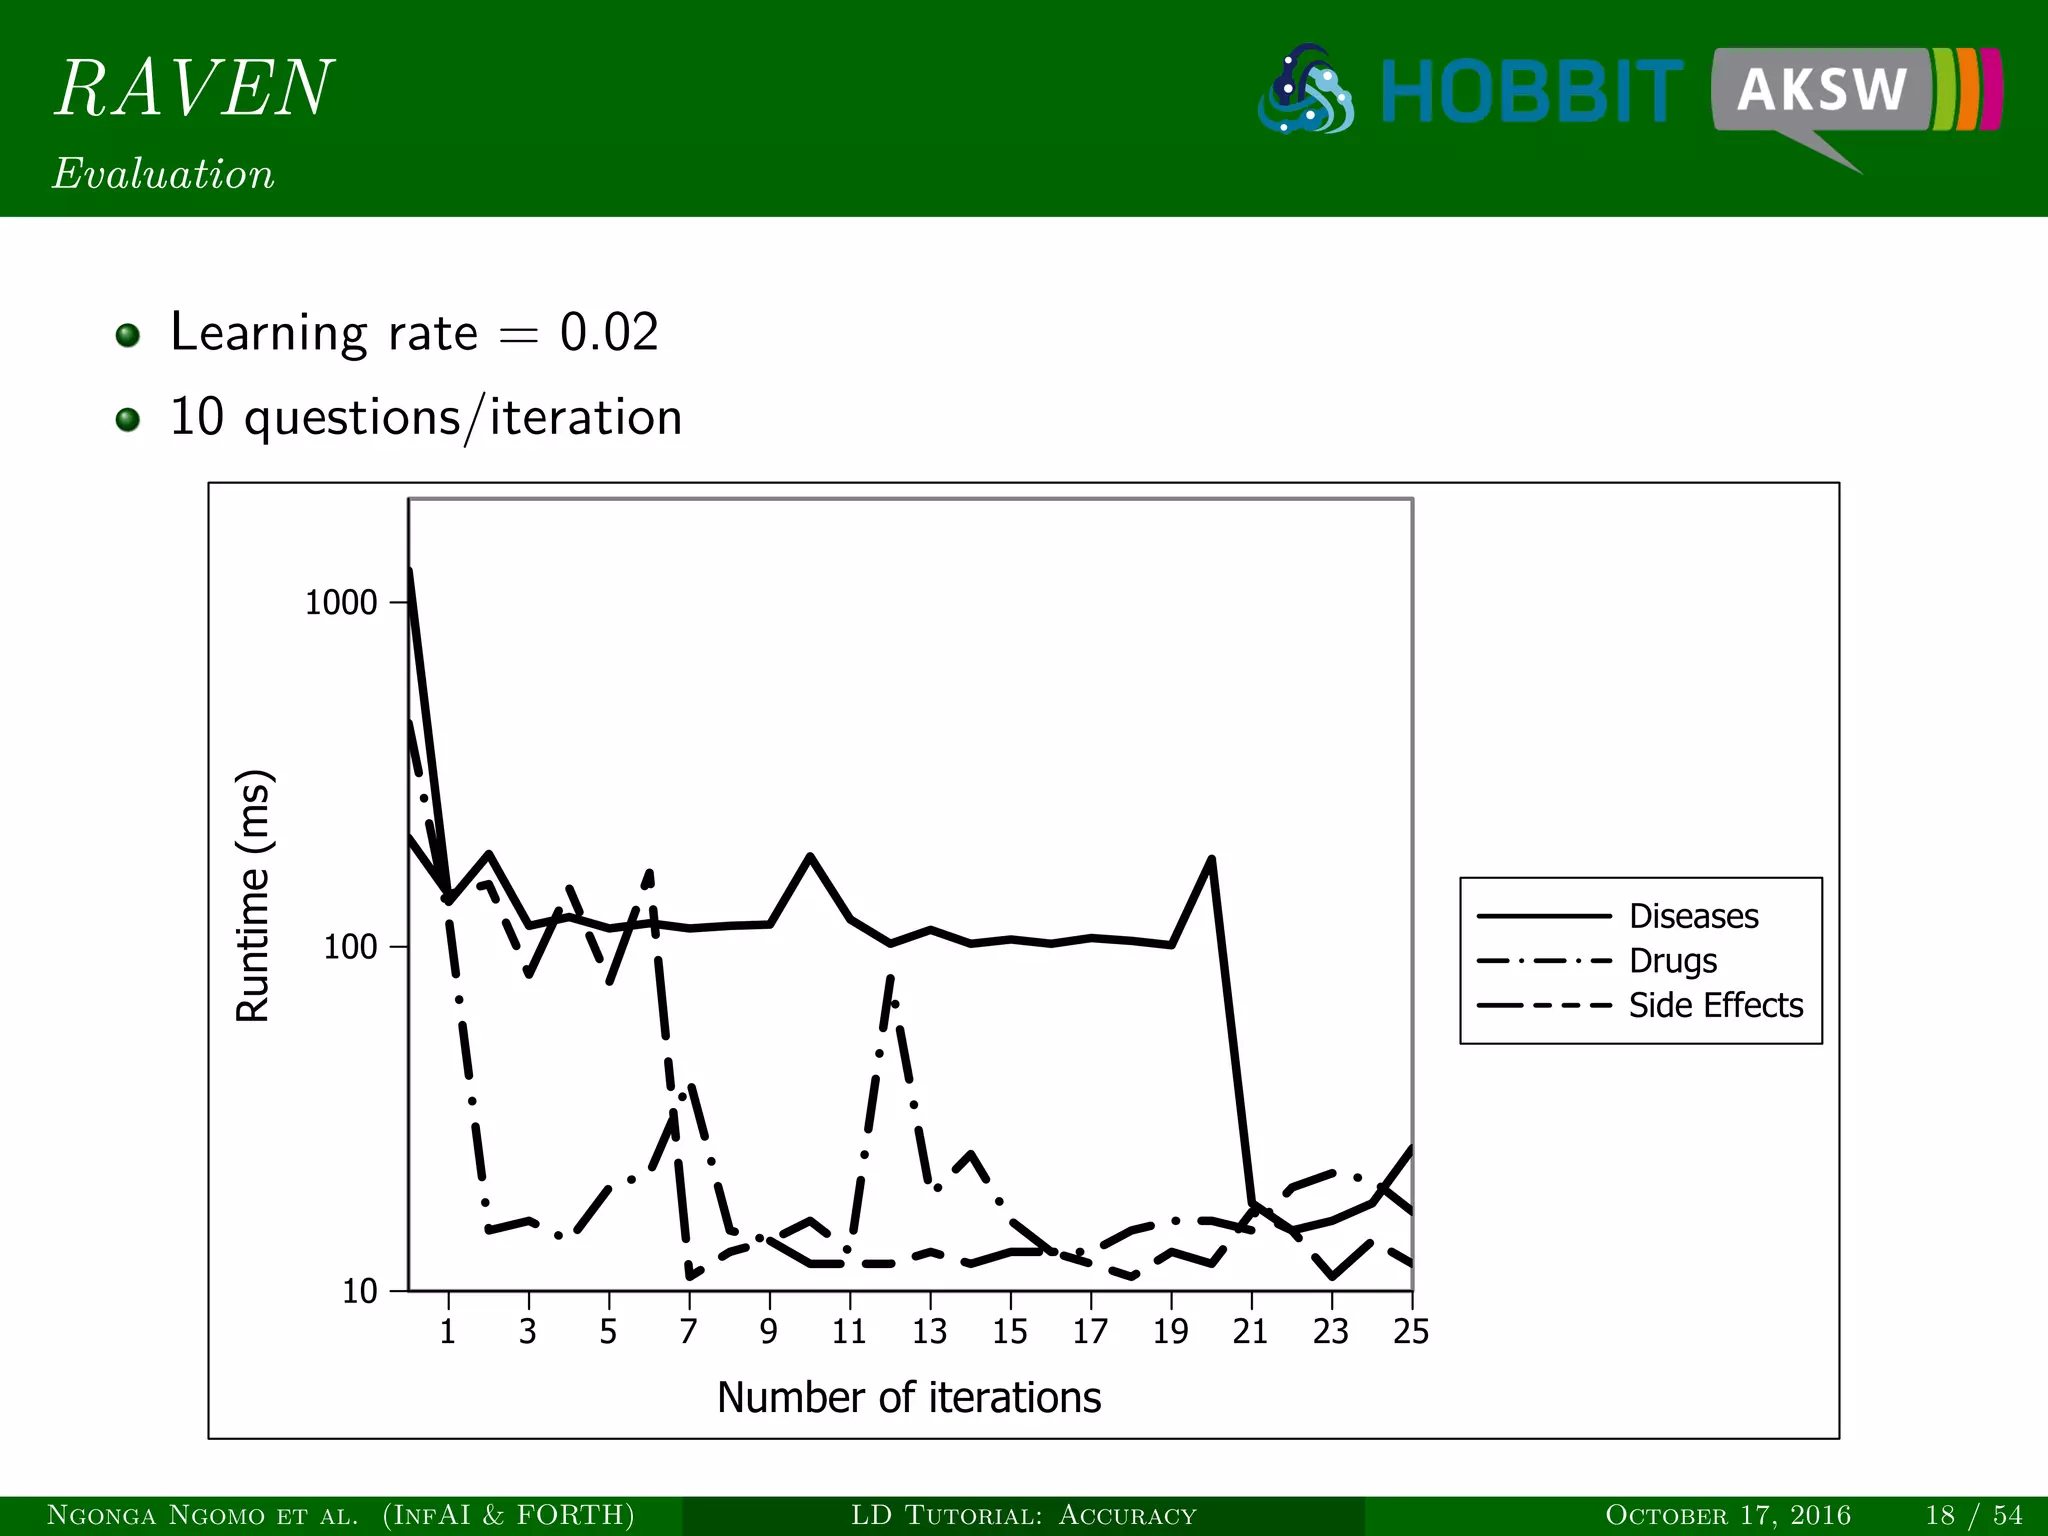
Task: Click the first green bullet point
Action: click(127, 334)
